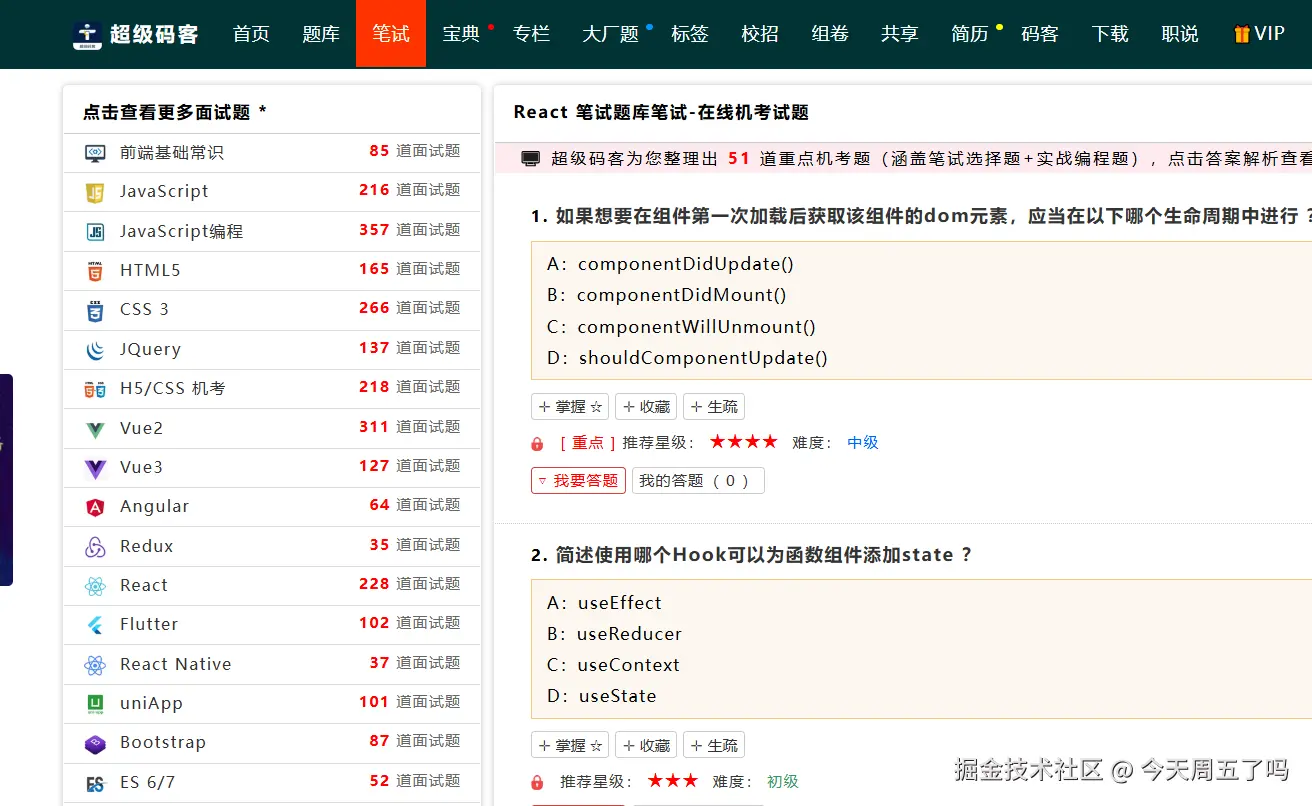Image resolution: width=1312 pixels, height=806 pixels.
Task: Click 我的答题（0）button
Action: (x=698, y=480)
